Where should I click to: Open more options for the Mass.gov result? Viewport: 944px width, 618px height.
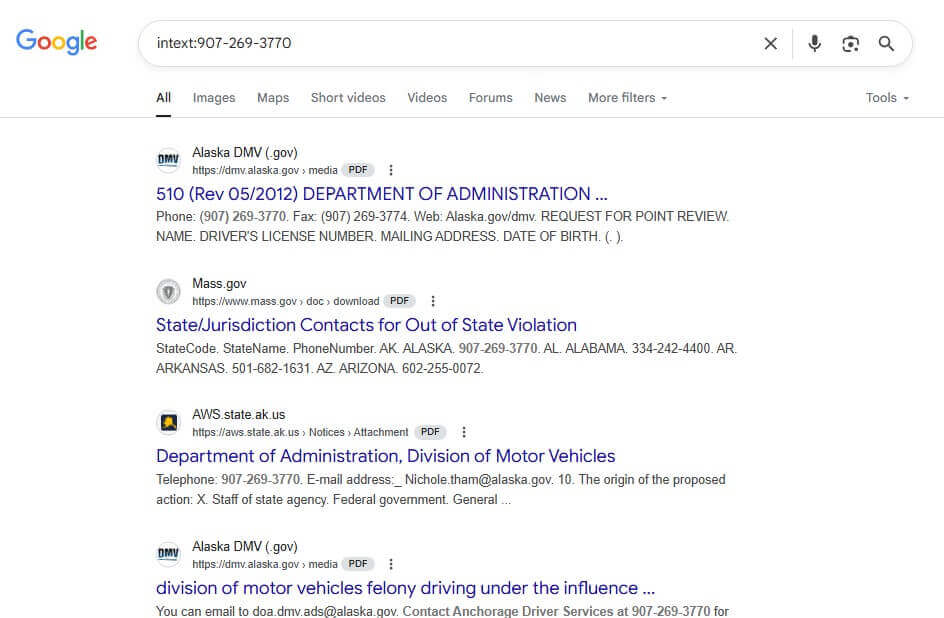(x=433, y=301)
